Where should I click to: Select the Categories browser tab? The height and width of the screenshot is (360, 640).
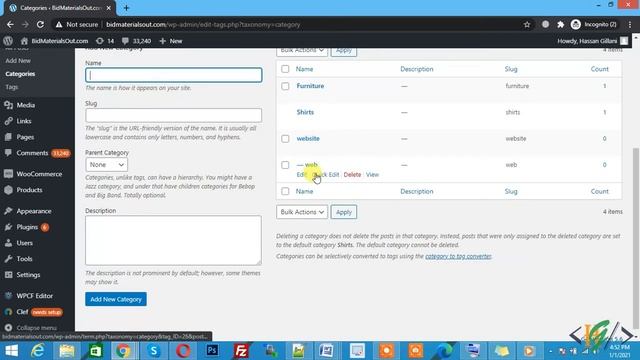coord(59,8)
